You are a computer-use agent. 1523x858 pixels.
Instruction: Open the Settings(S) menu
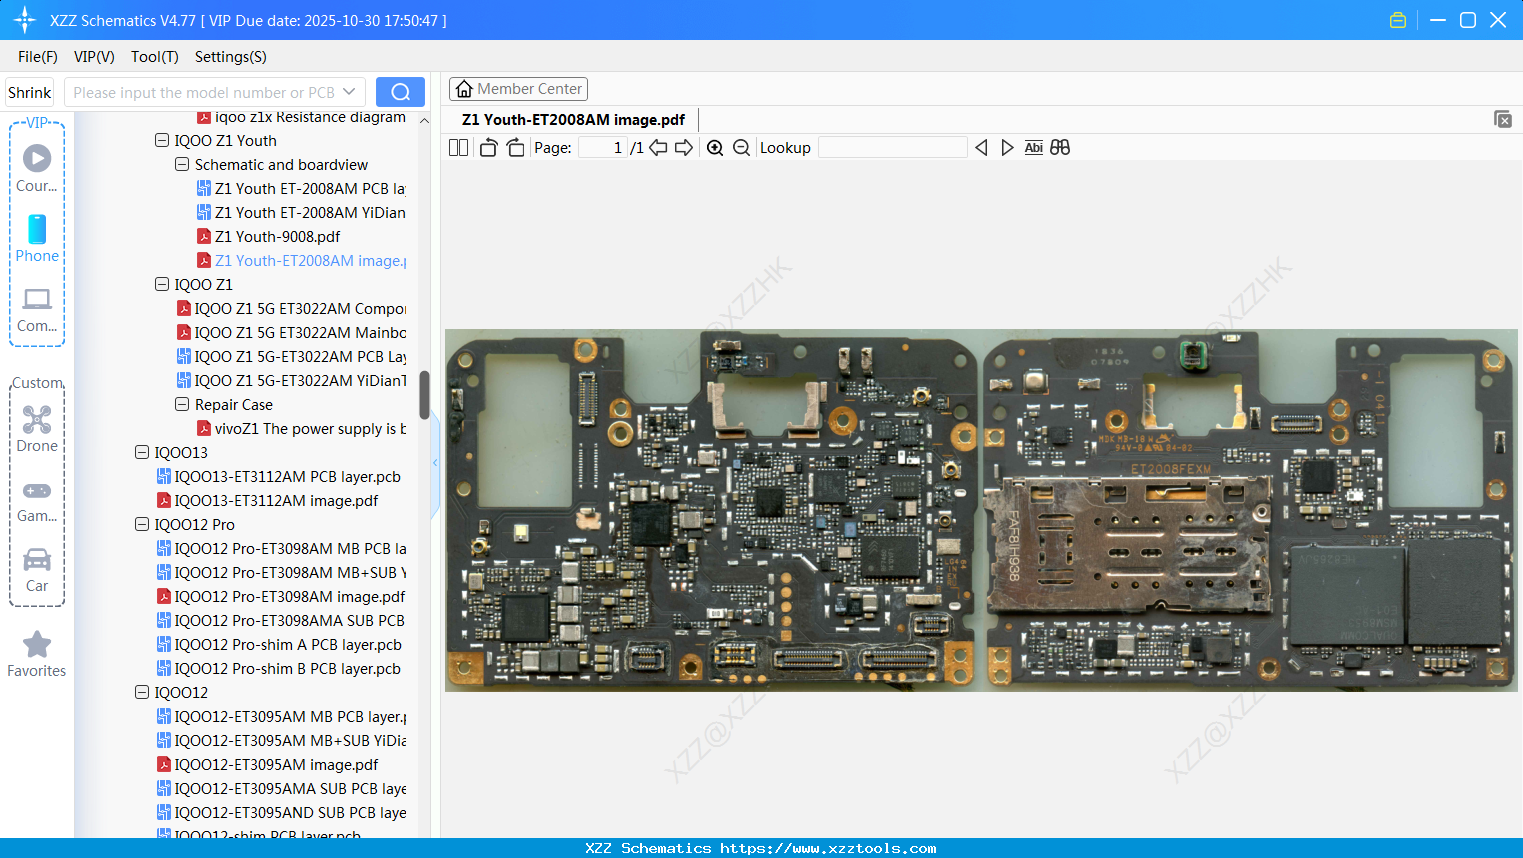(x=230, y=57)
